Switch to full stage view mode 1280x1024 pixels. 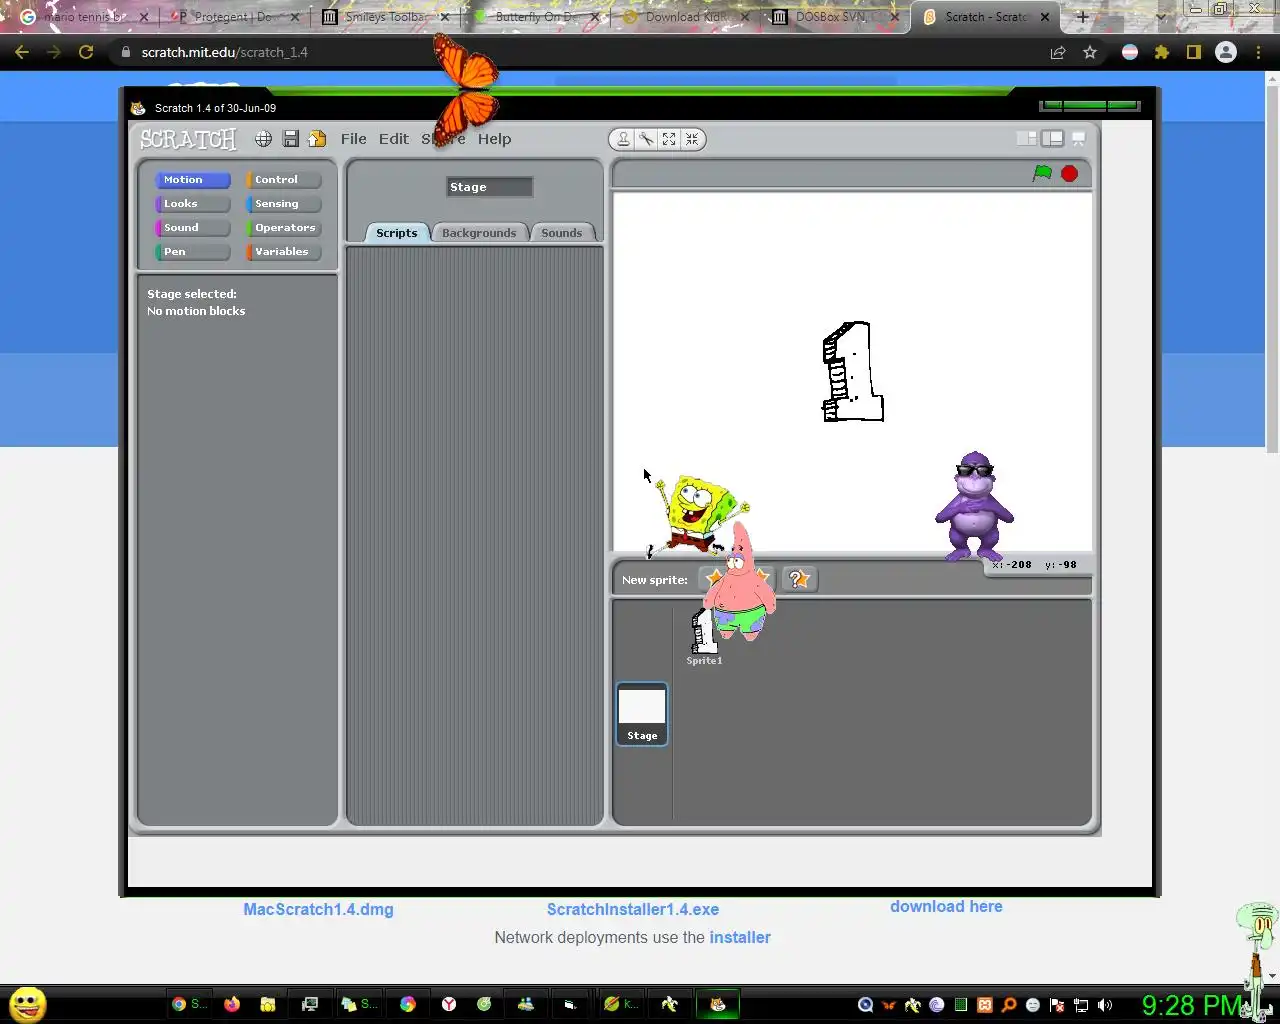(x=1052, y=139)
